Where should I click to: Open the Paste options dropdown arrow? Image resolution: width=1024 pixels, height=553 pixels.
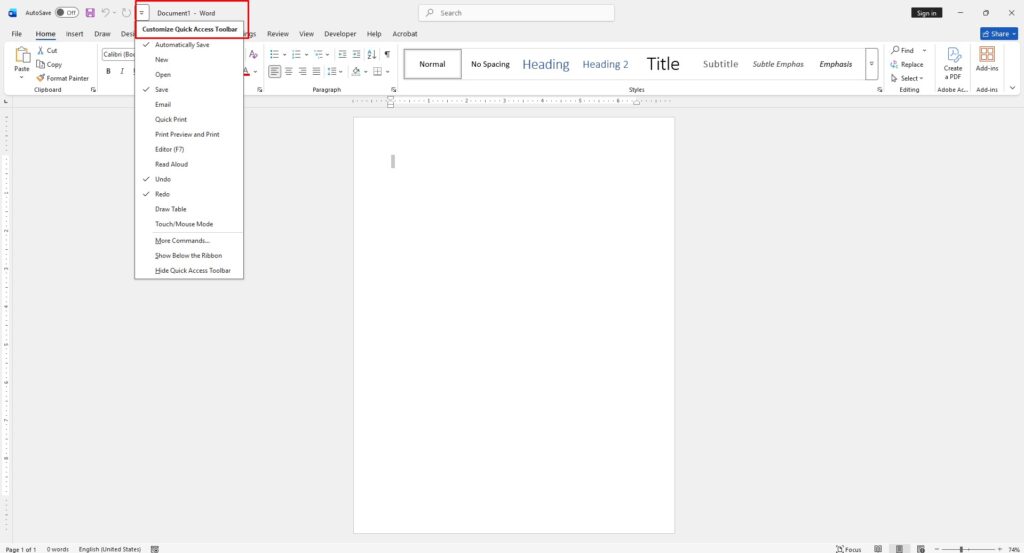pyautogui.click(x=22, y=77)
